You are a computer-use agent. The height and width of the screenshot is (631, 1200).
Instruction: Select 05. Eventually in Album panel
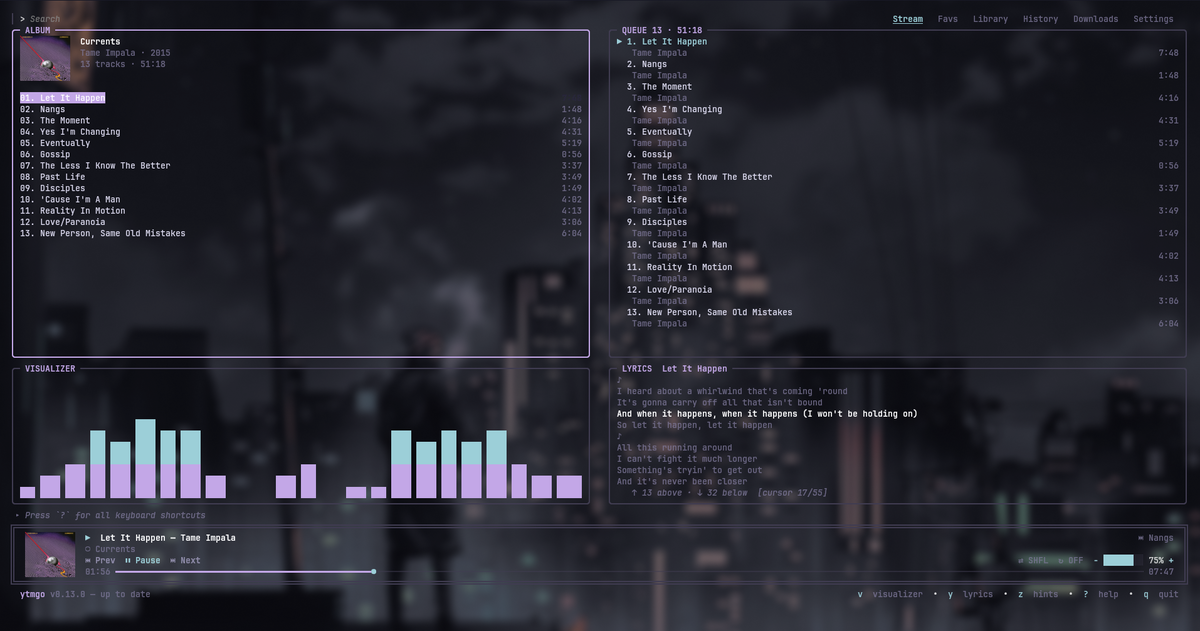click(x=300, y=143)
